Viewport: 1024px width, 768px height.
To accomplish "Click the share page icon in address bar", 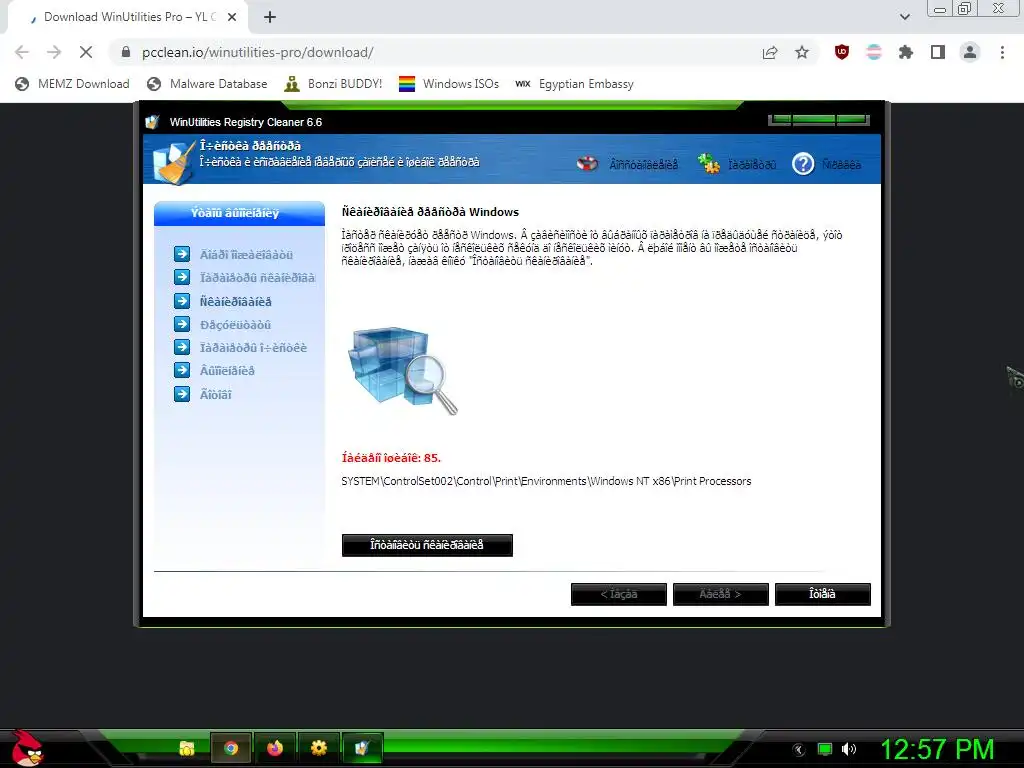I will pos(770,52).
